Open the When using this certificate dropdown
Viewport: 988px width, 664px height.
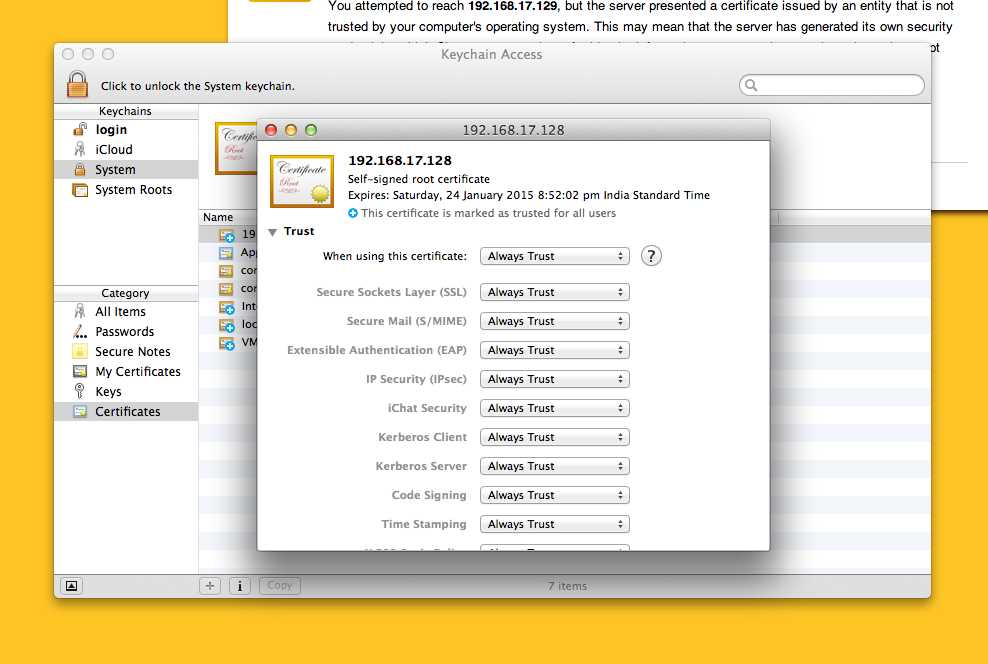(554, 256)
